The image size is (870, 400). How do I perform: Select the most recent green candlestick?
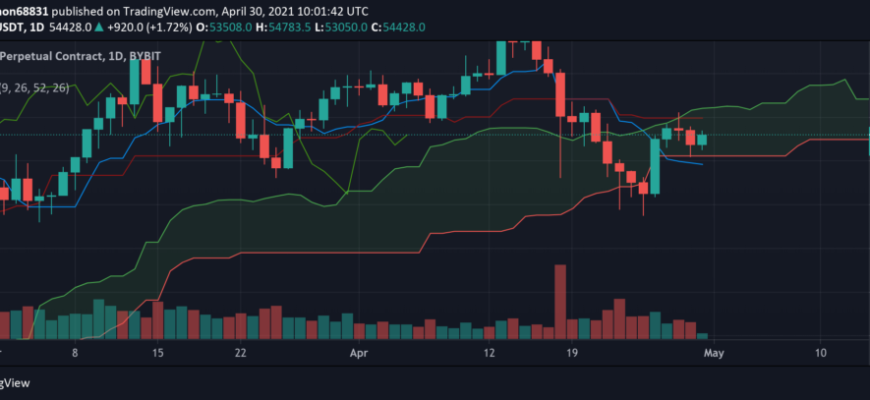pyautogui.click(x=702, y=140)
